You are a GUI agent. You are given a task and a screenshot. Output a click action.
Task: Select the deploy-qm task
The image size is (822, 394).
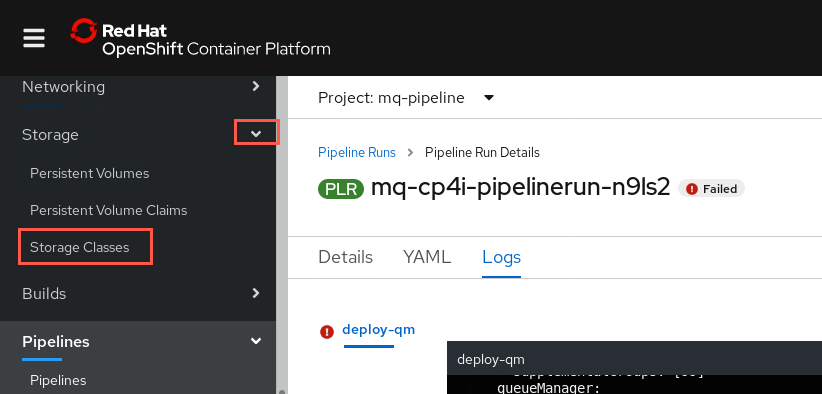click(378, 330)
